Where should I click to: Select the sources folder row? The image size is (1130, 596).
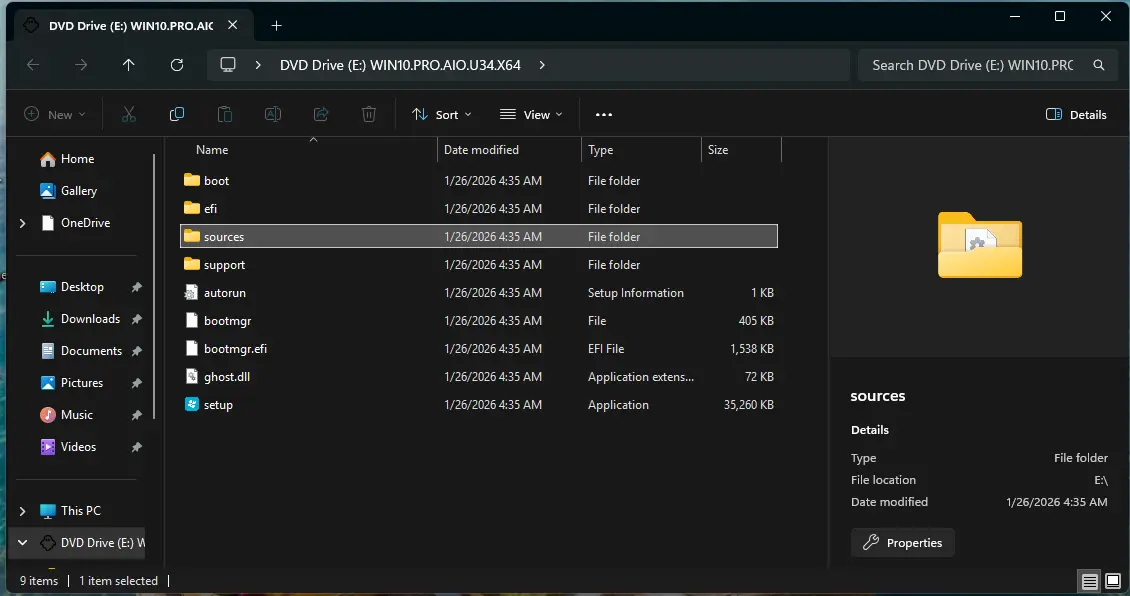[x=479, y=236]
